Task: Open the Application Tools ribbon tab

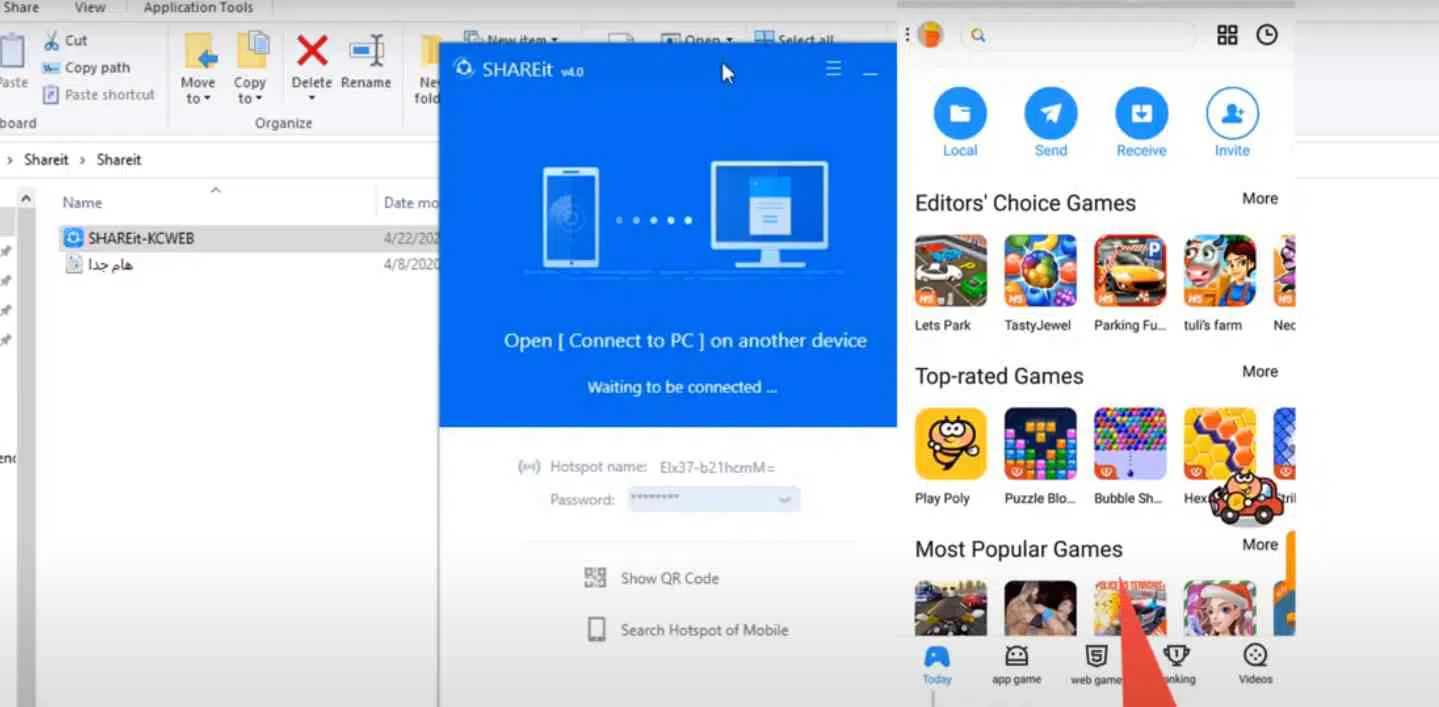Action: (x=199, y=8)
